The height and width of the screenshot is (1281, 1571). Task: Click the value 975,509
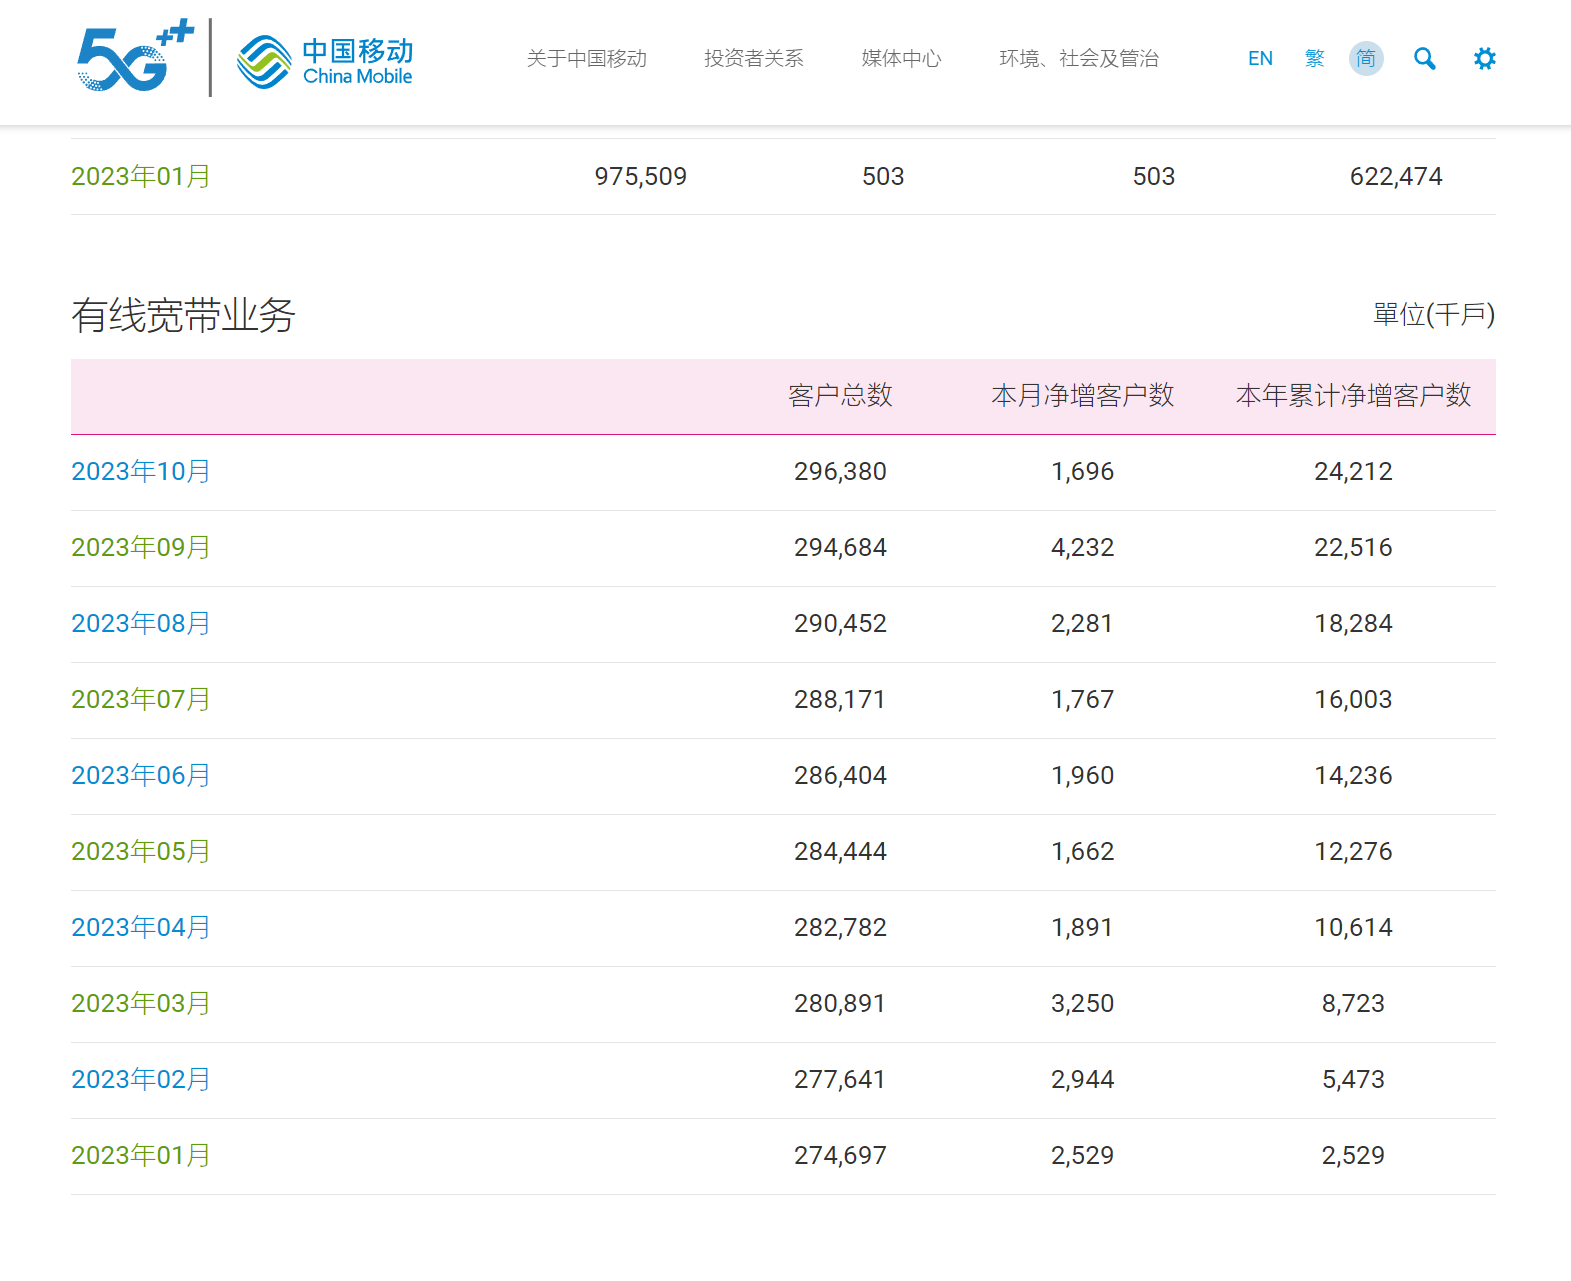pos(641,177)
